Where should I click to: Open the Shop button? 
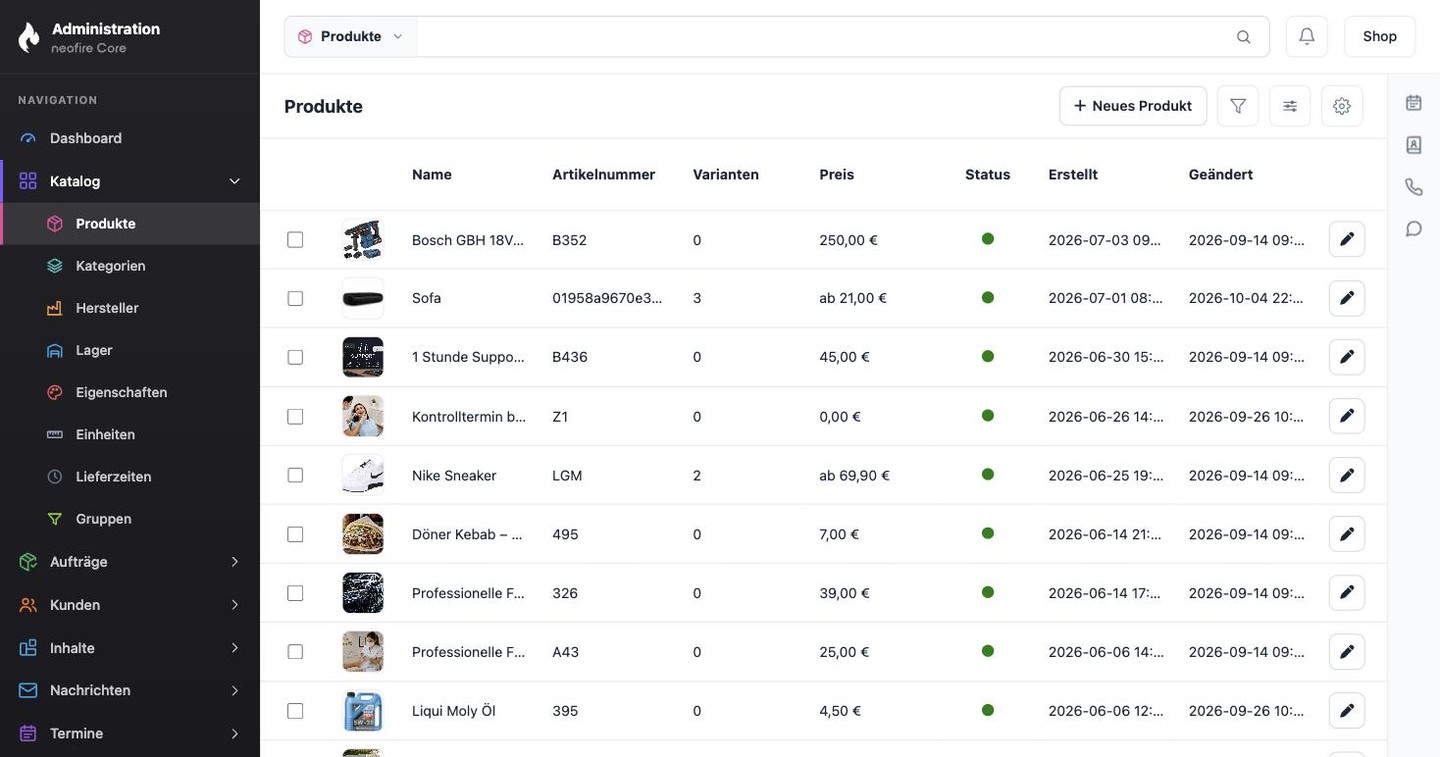(x=1380, y=36)
